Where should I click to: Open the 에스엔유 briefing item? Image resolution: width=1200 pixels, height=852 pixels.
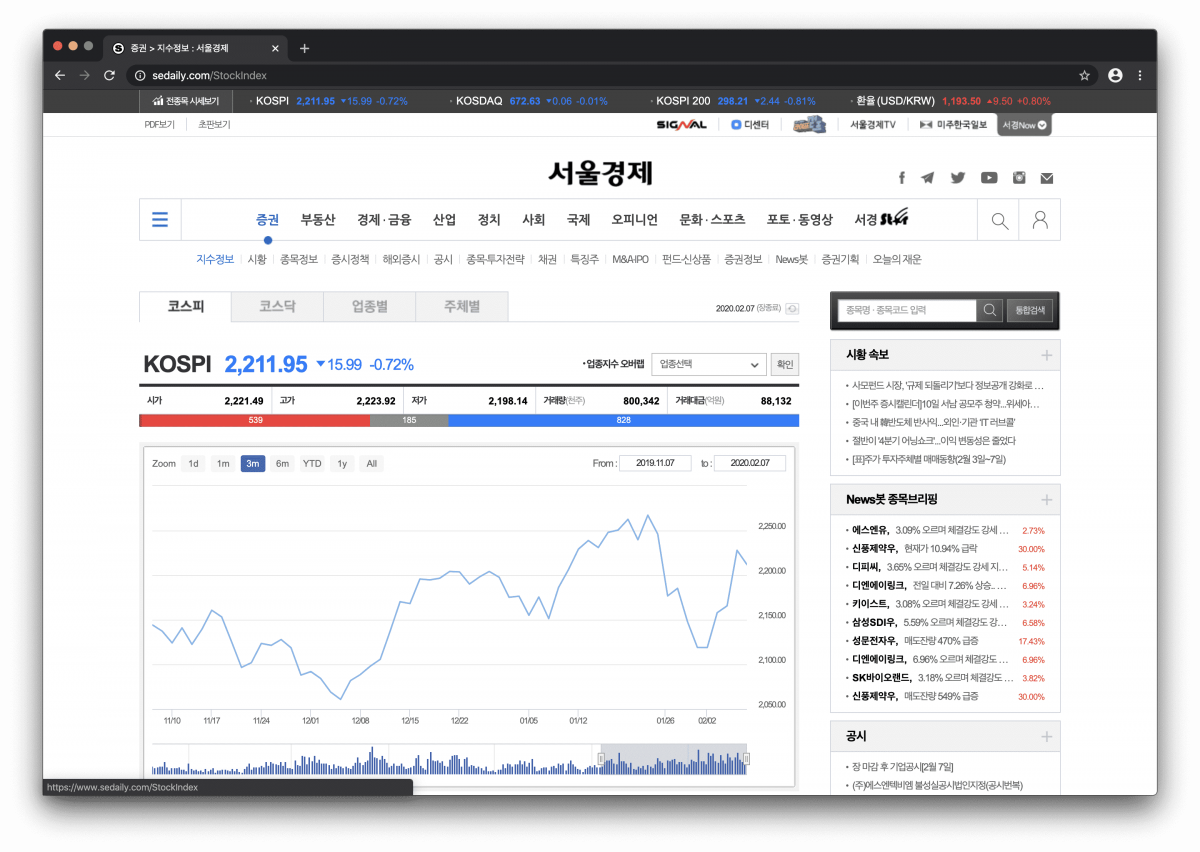(932, 530)
